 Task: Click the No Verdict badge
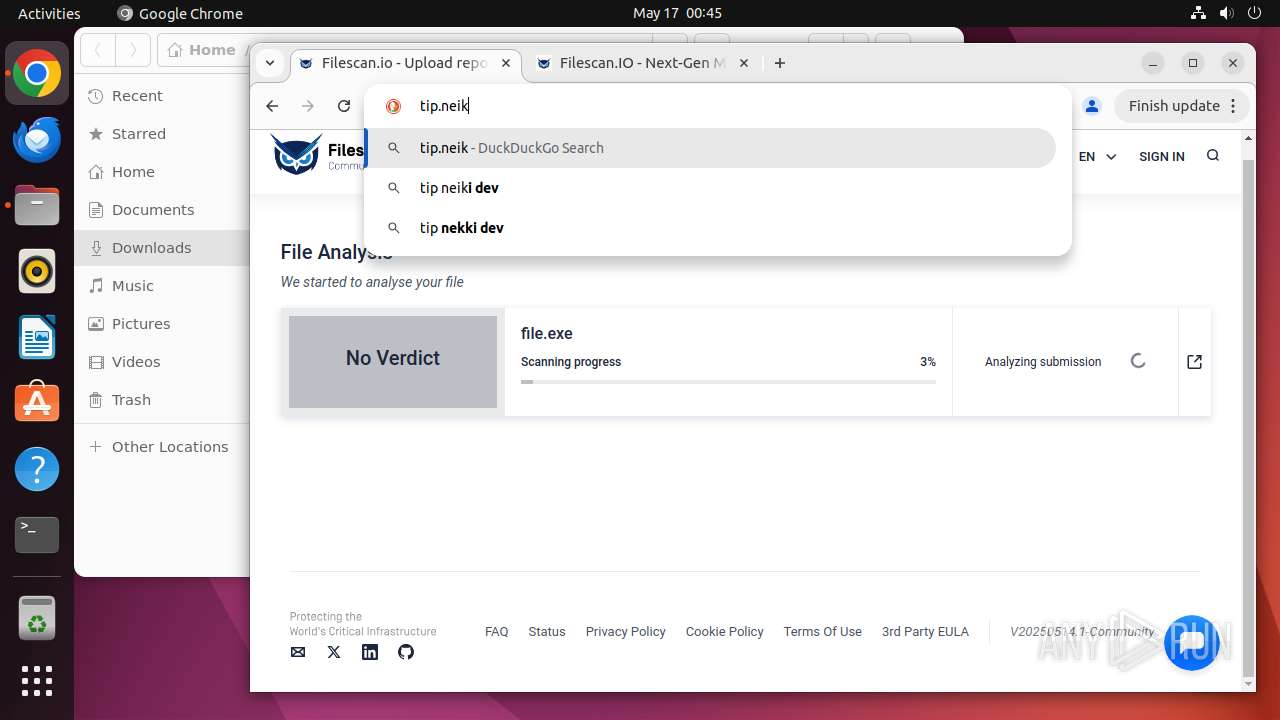(x=393, y=362)
